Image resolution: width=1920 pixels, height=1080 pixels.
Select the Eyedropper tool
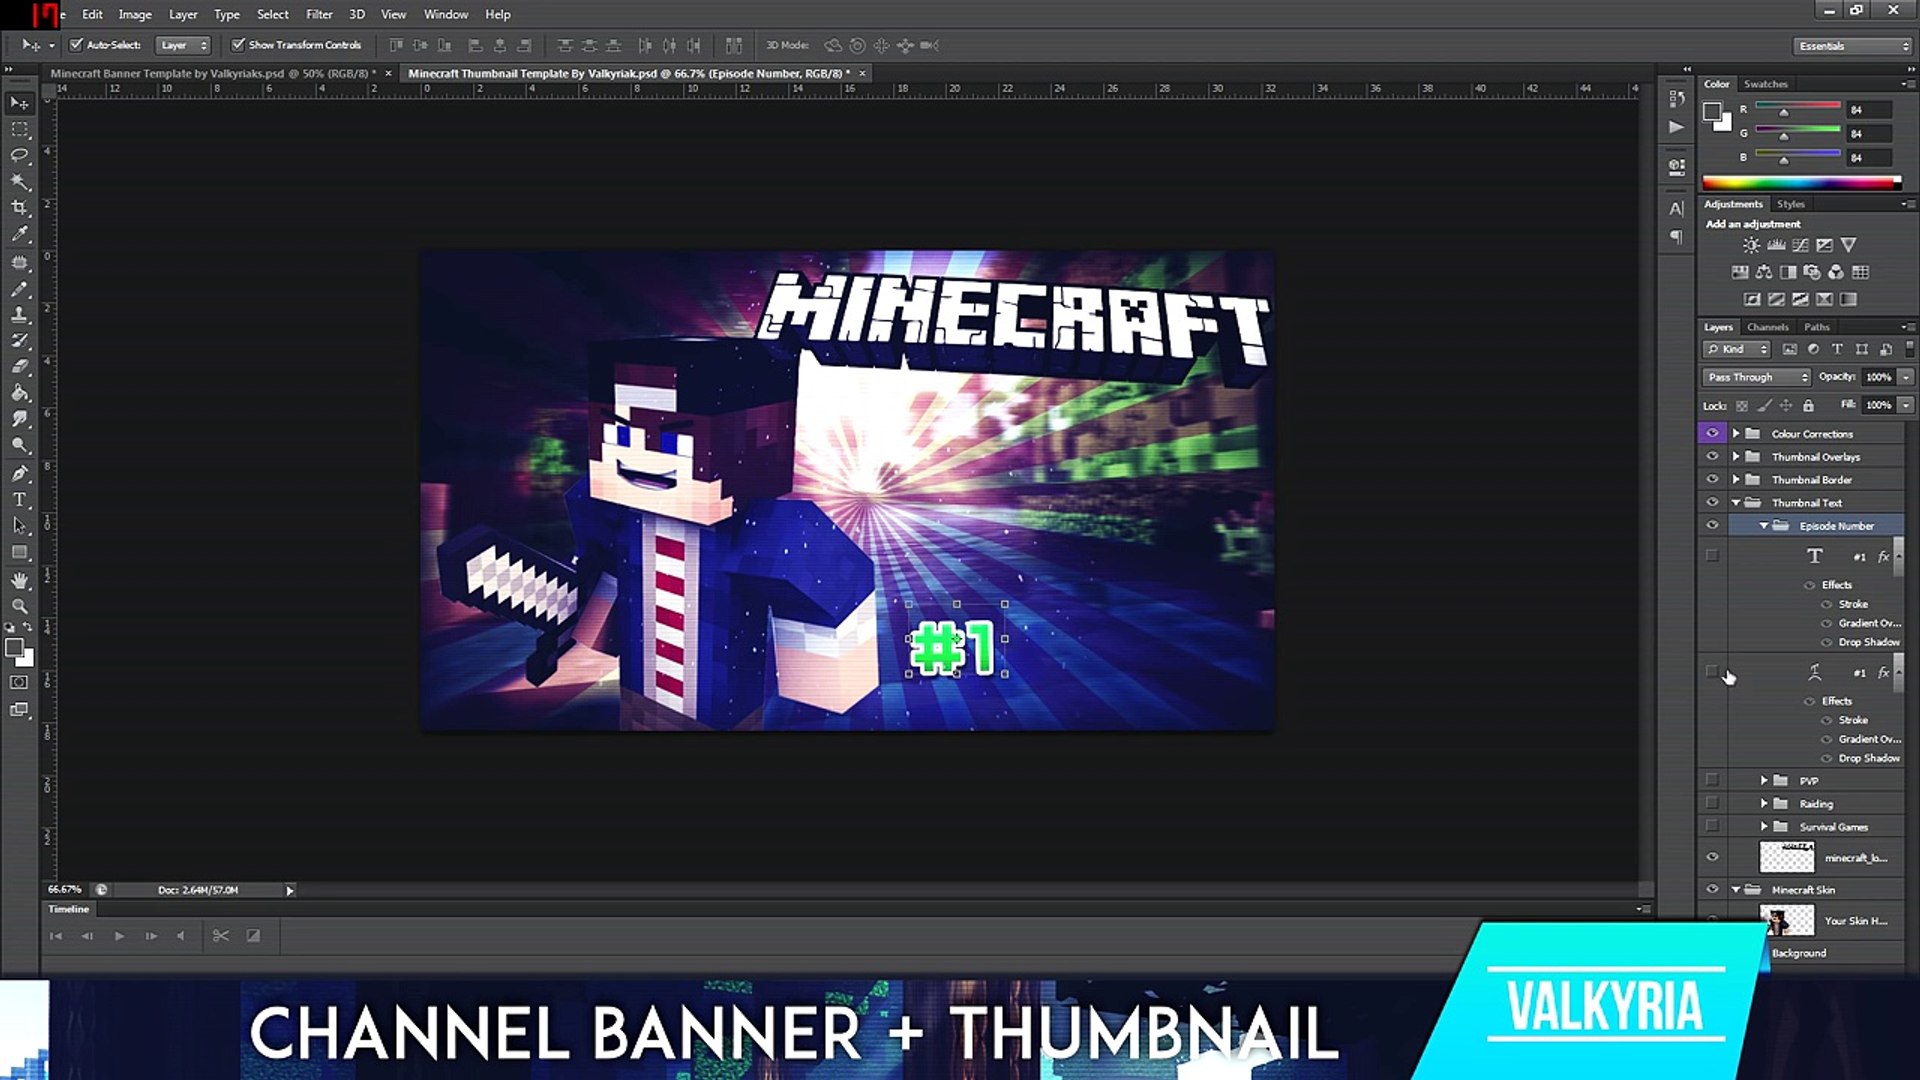click(19, 234)
